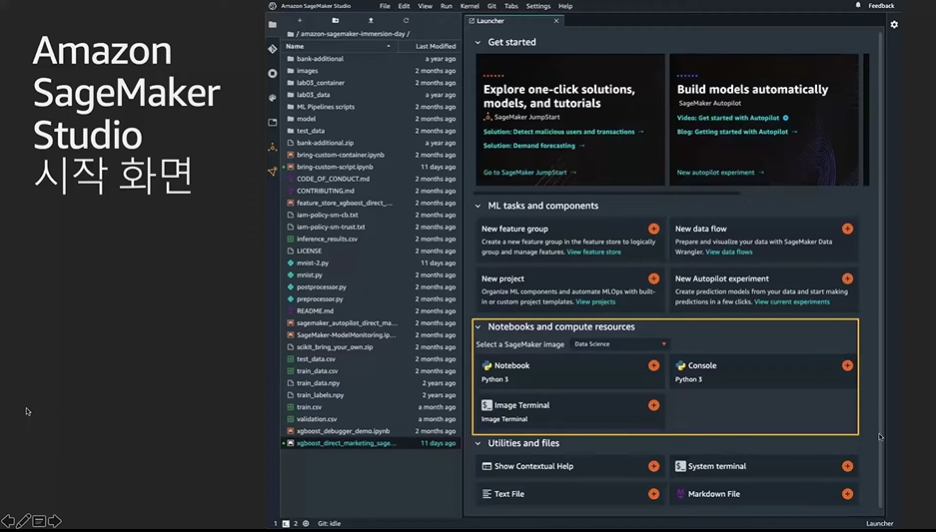Open the File Browser sidebar folder icon
Screen dimensions: 936x532
pyautogui.click(x=273, y=24)
